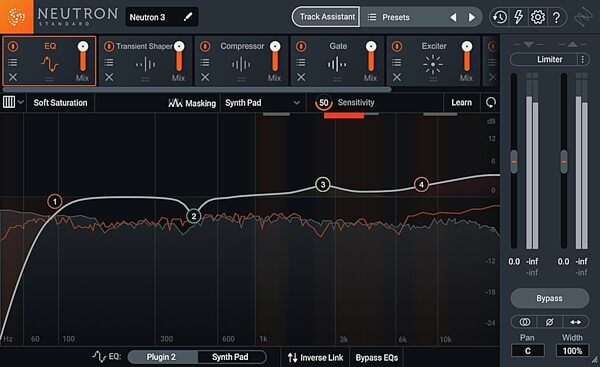Swap channels with the double arrow icon

tap(575, 322)
